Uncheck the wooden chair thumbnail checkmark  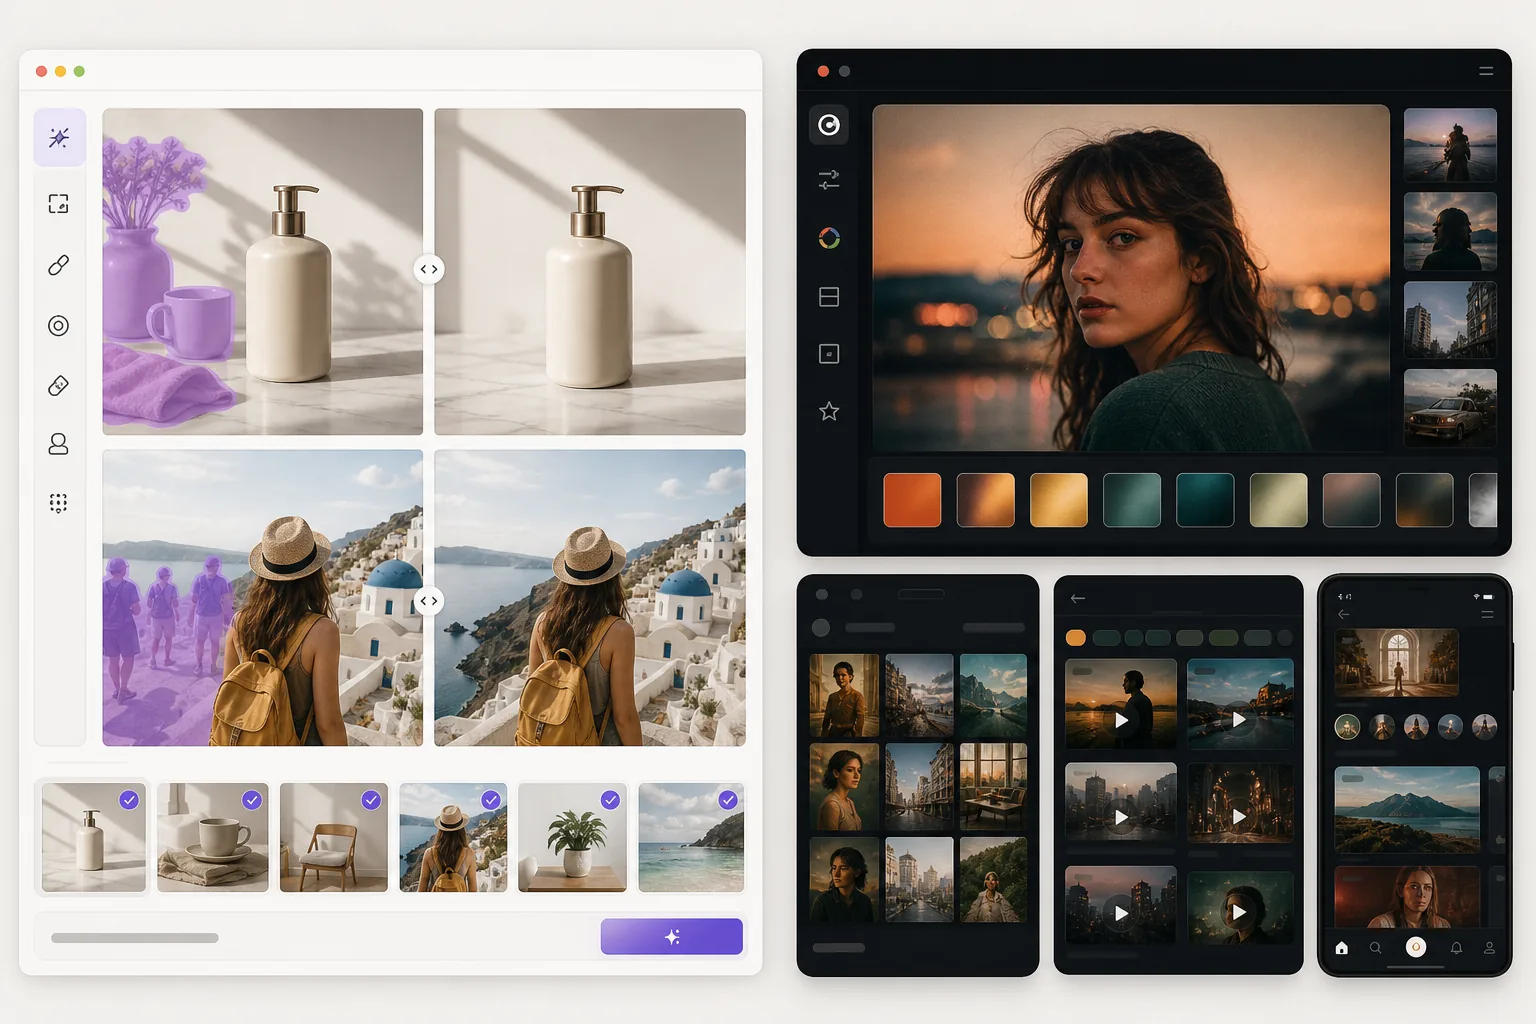(x=371, y=800)
